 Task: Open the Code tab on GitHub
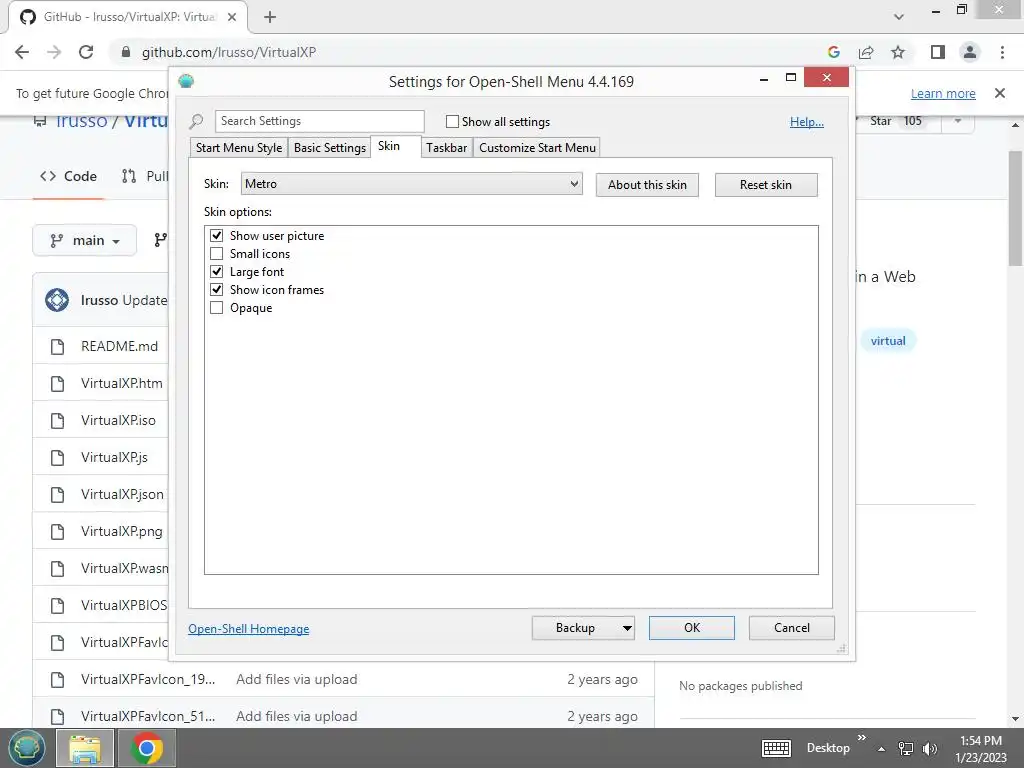tap(69, 176)
